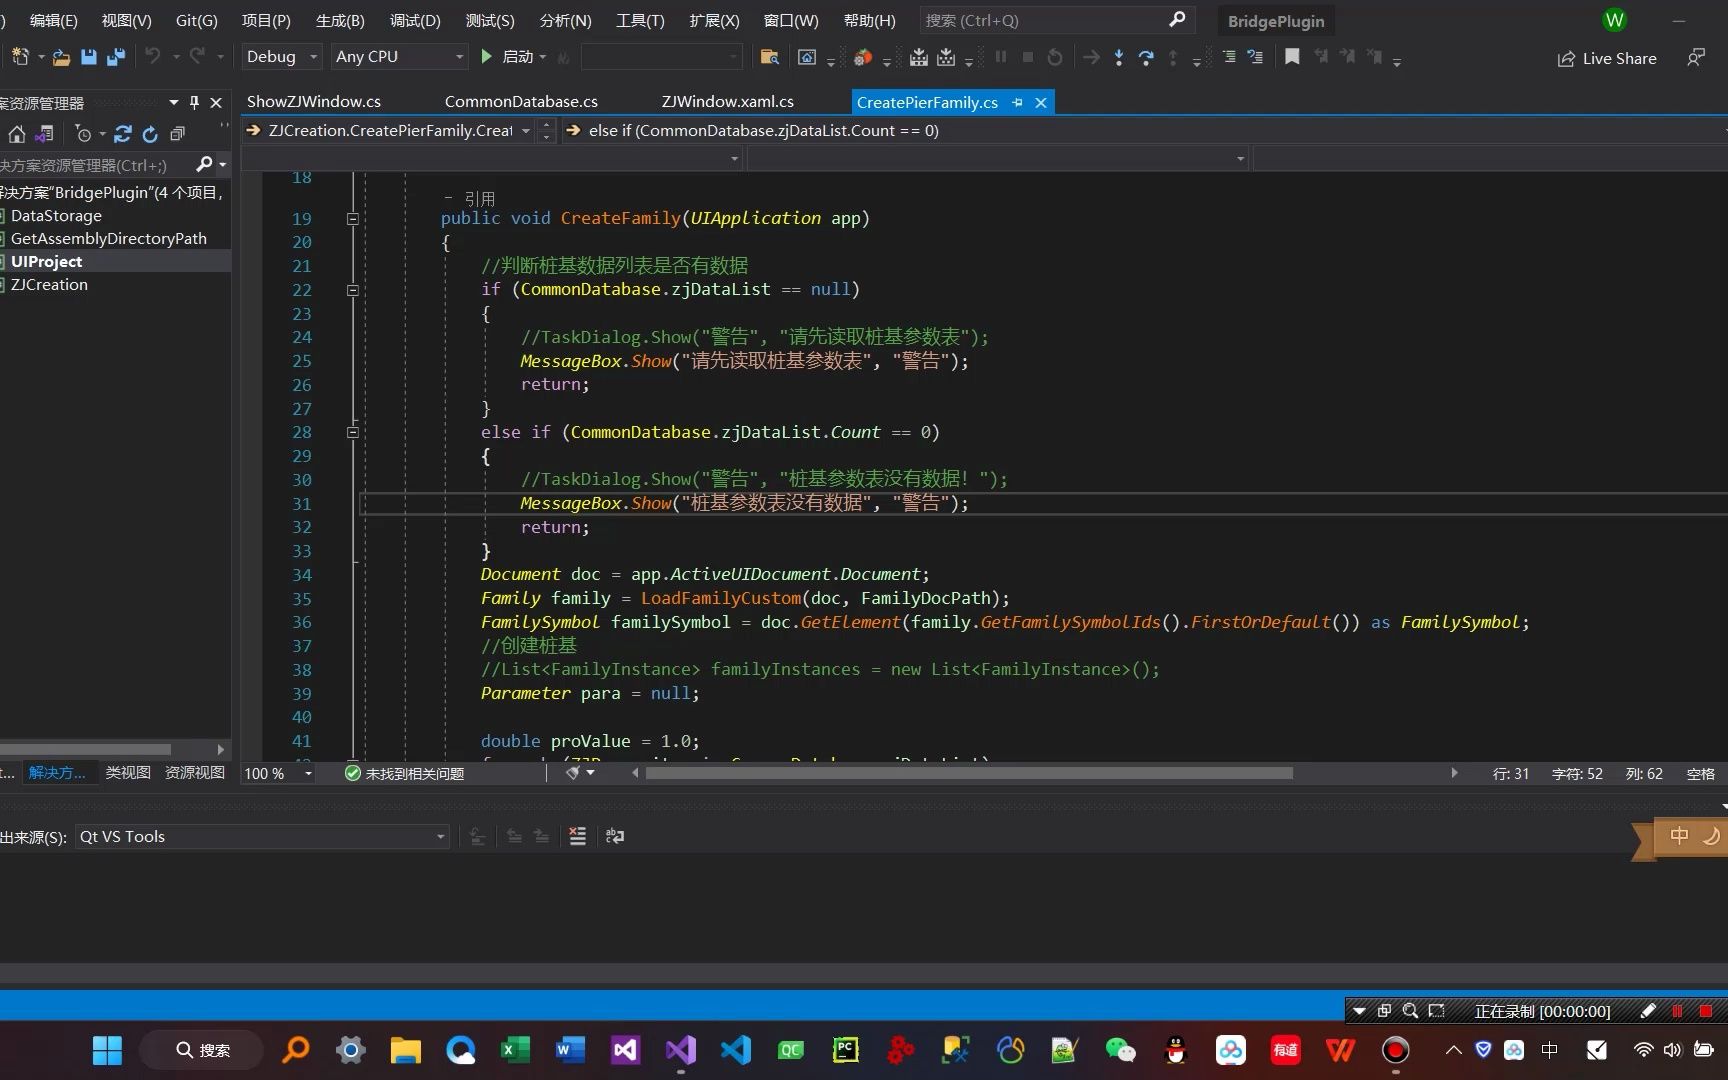Open the feedback icon beside Live Share
The image size is (1728, 1080).
point(1696,58)
